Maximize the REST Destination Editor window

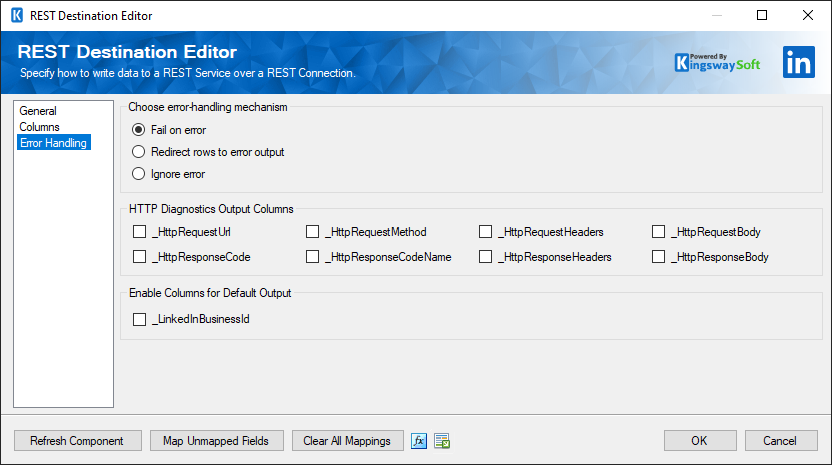[x=762, y=15]
